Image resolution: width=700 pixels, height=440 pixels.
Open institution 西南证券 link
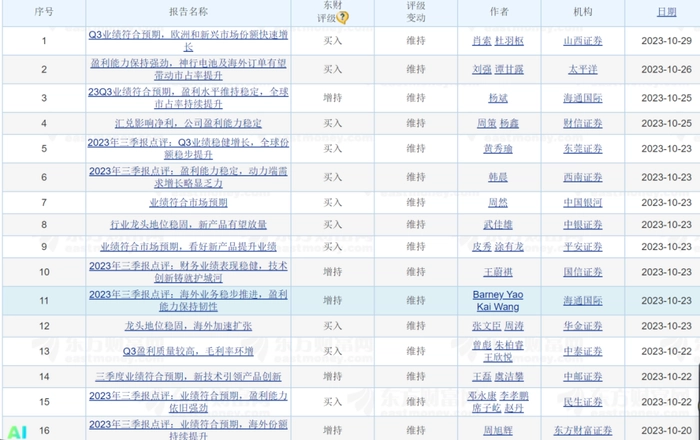(583, 177)
